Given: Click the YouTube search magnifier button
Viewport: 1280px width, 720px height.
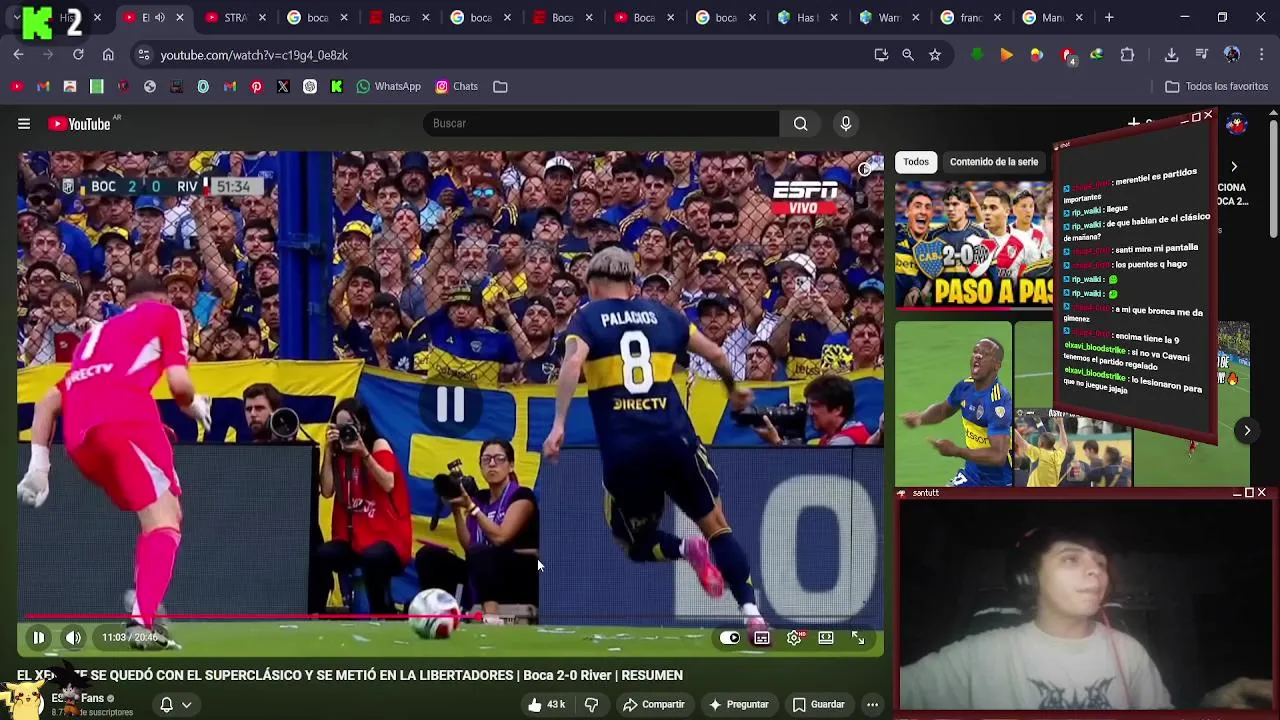Looking at the screenshot, I should point(801,123).
